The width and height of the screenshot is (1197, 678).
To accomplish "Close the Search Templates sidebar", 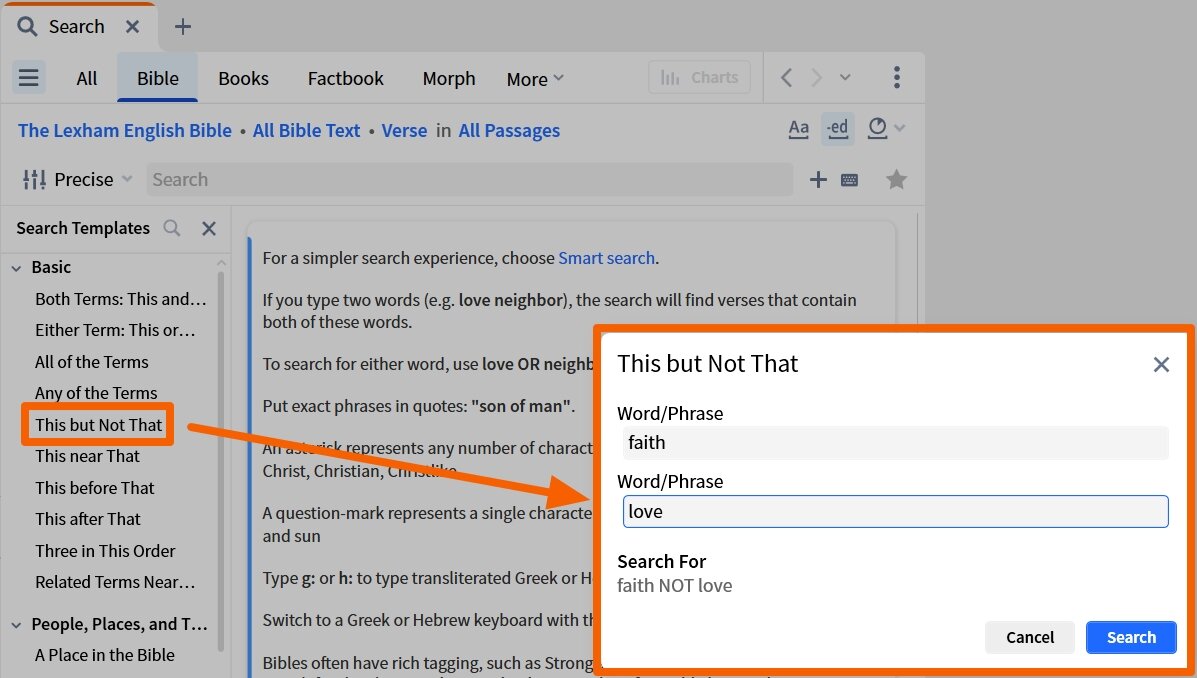I will (x=208, y=228).
